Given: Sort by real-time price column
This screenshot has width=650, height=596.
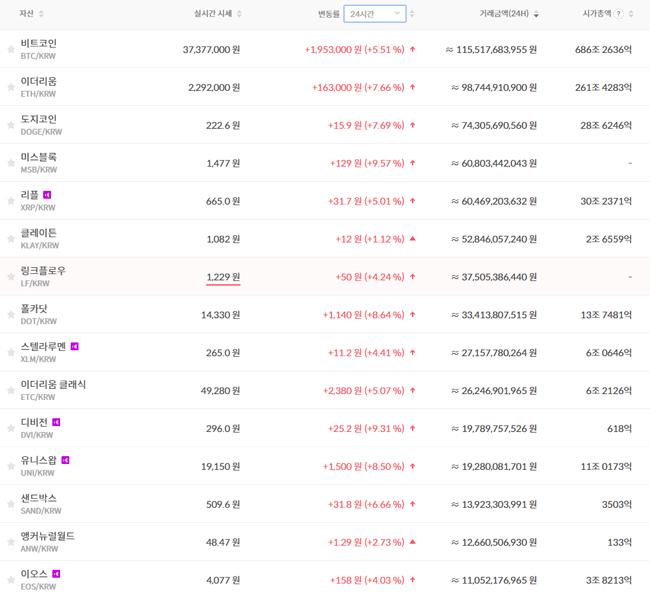Looking at the screenshot, I should [x=216, y=14].
